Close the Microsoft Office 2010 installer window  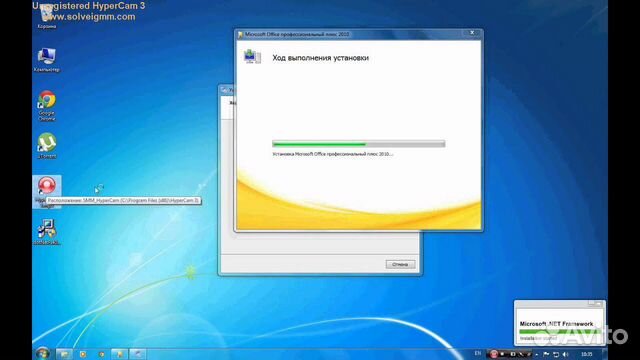point(472,33)
